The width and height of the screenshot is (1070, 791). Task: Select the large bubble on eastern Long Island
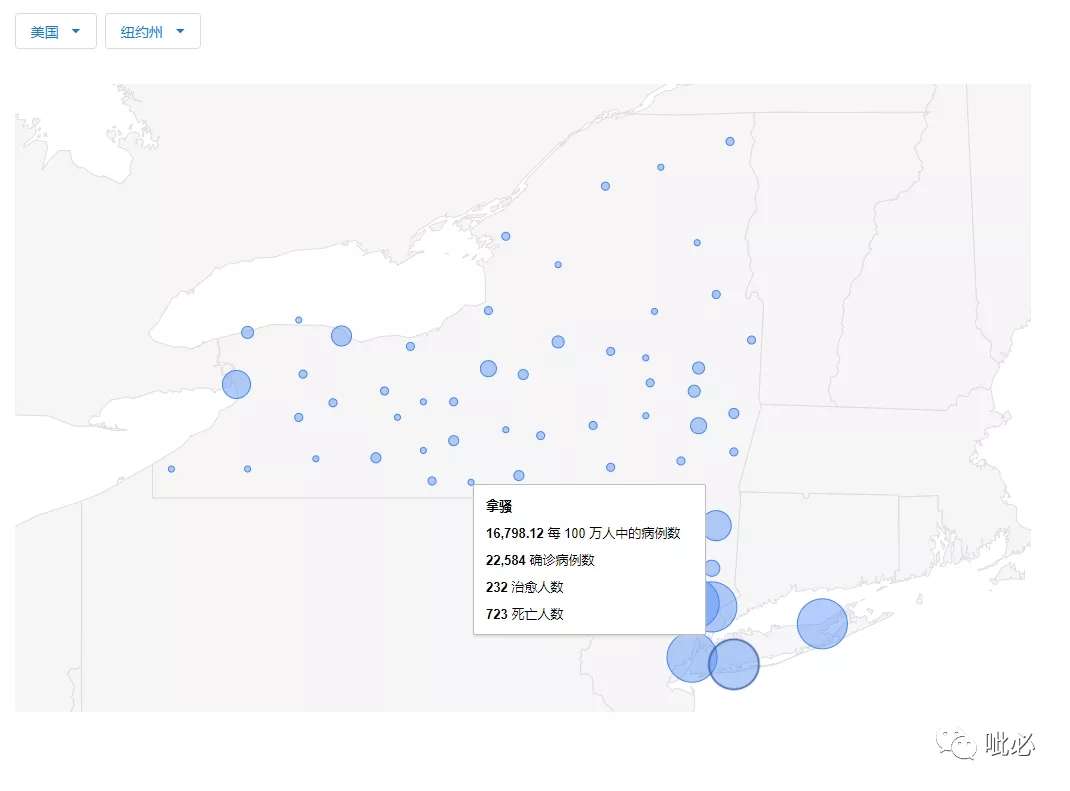(822, 624)
